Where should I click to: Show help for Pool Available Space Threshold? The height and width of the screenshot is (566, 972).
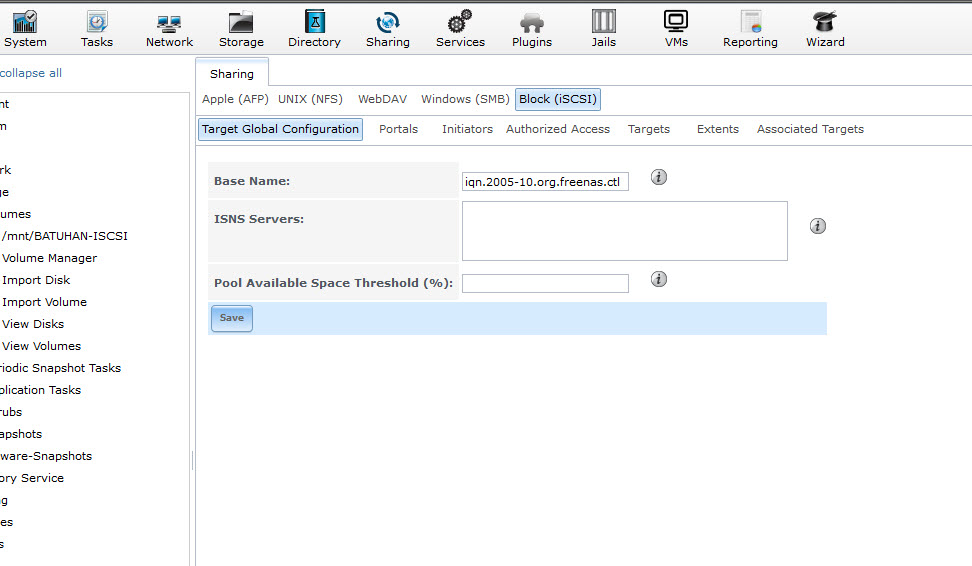coord(658,279)
